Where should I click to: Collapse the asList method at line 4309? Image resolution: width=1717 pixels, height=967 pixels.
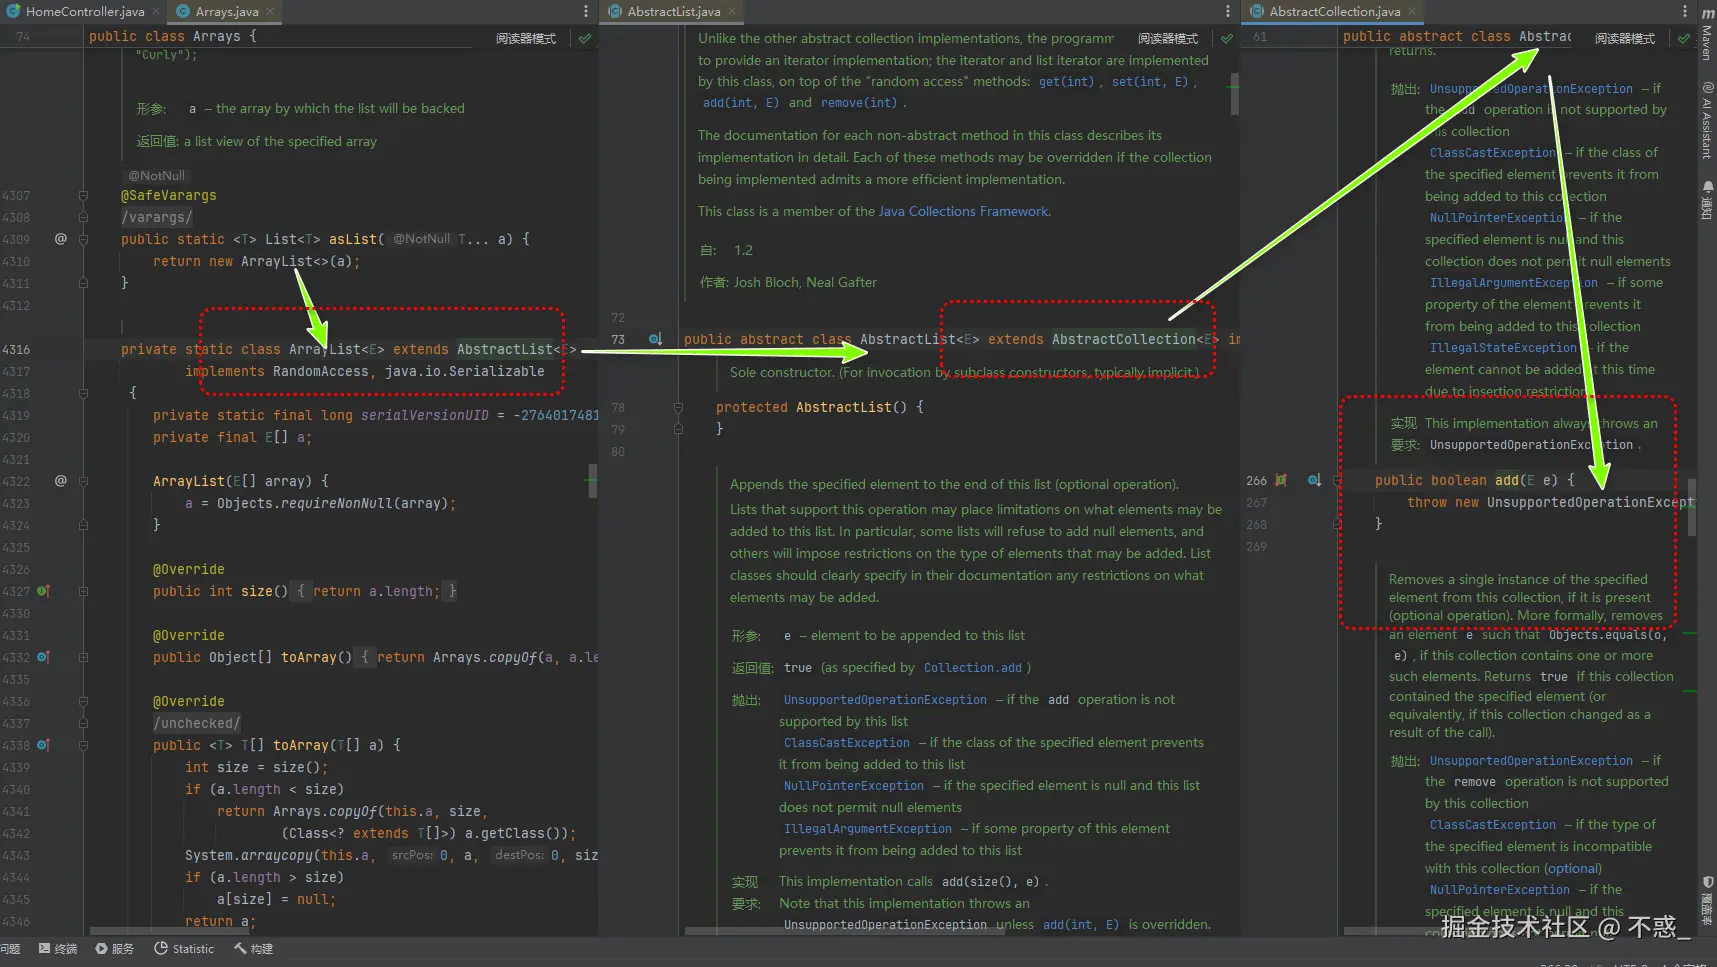point(83,239)
